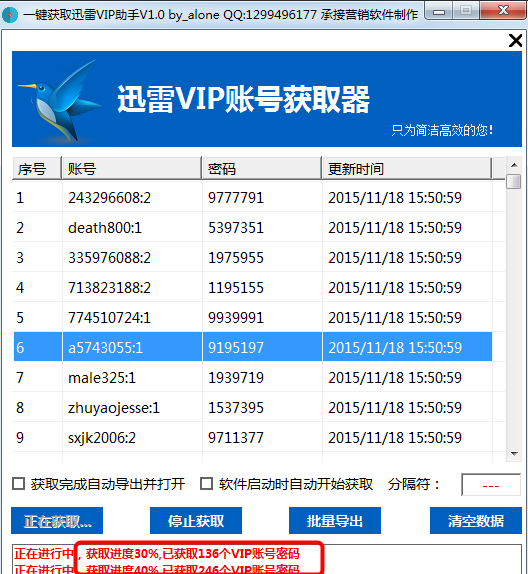Click password cell 1195155
528x574 pixels.
point(236,288)
